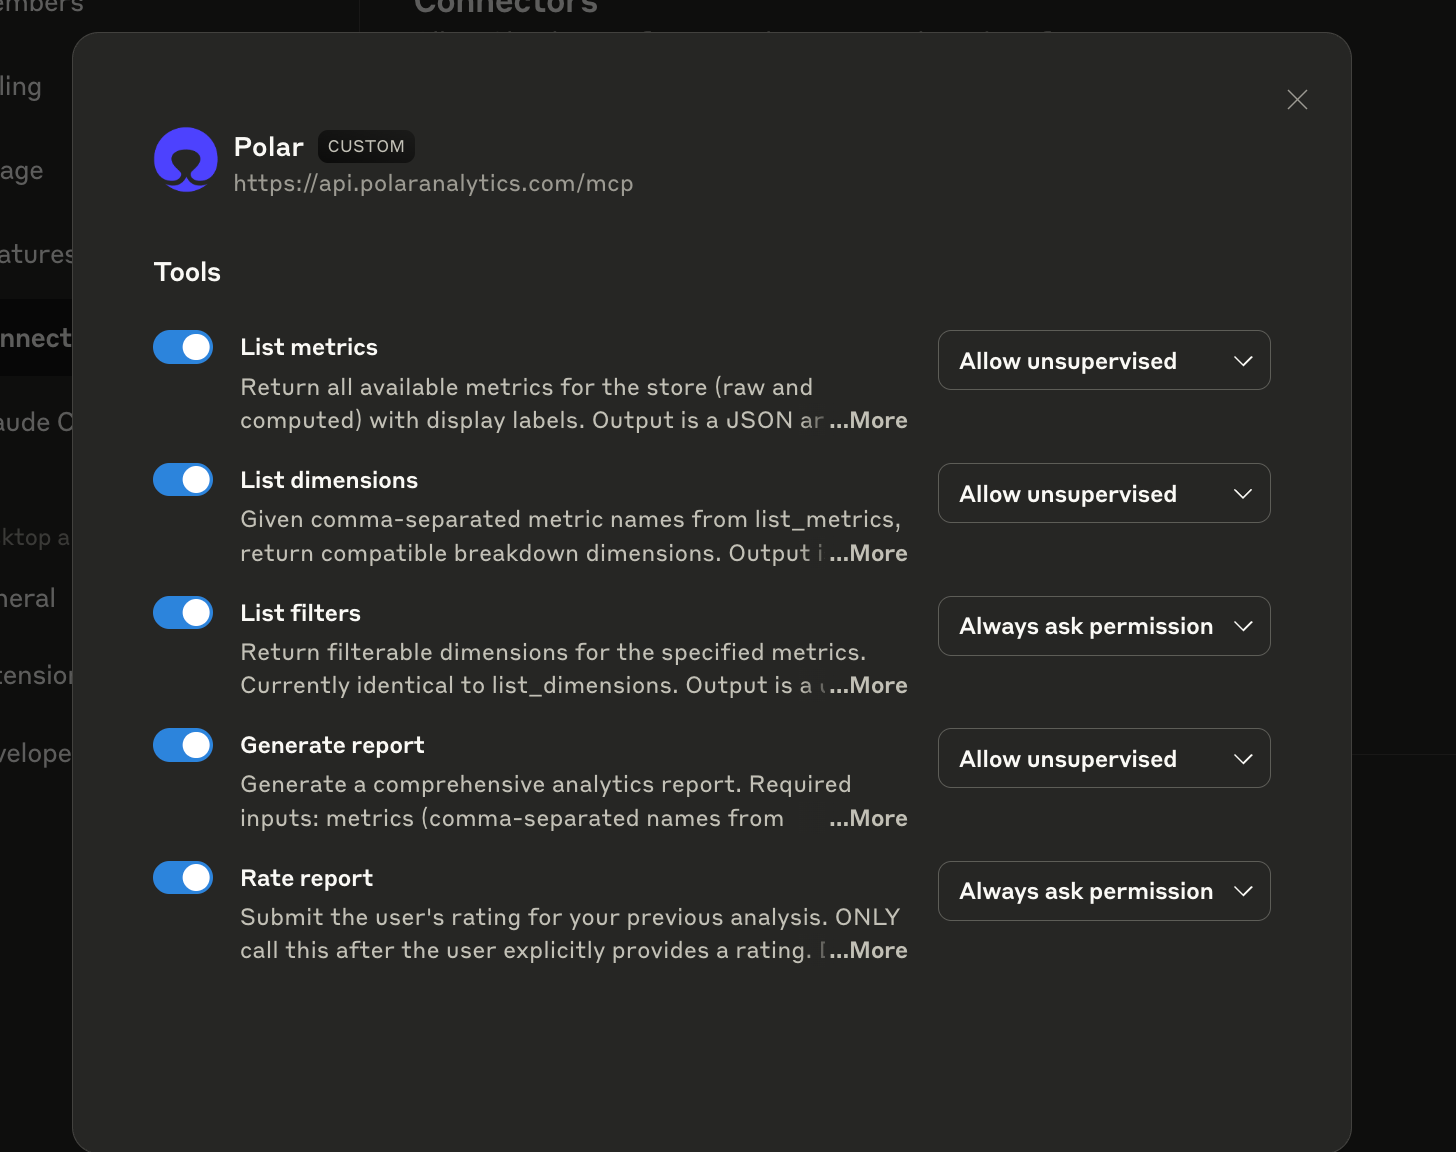Image resolution: width=1456 pixels, height=1152 pixels.
Task: Toggle the Rate report tool
Action: [183, 878]
